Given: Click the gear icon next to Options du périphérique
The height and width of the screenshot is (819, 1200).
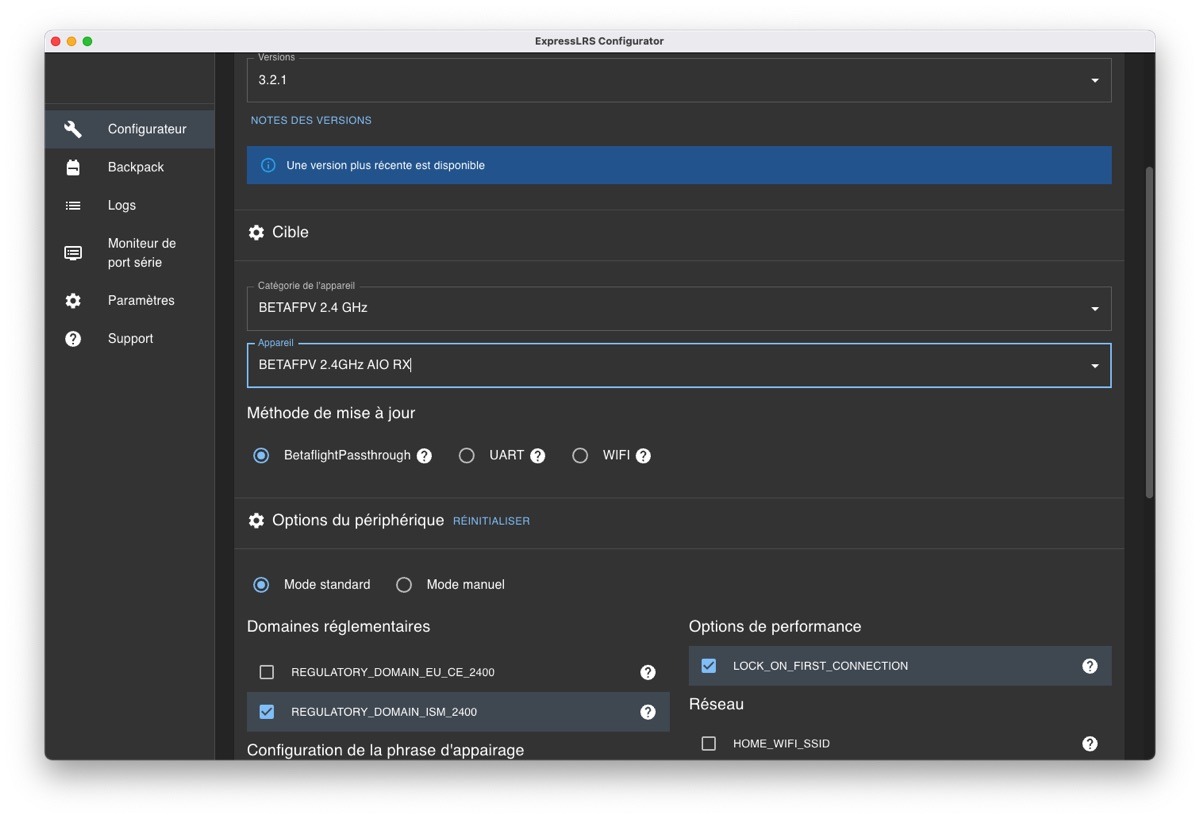Looking at the screenshot, I should (256, 521).
